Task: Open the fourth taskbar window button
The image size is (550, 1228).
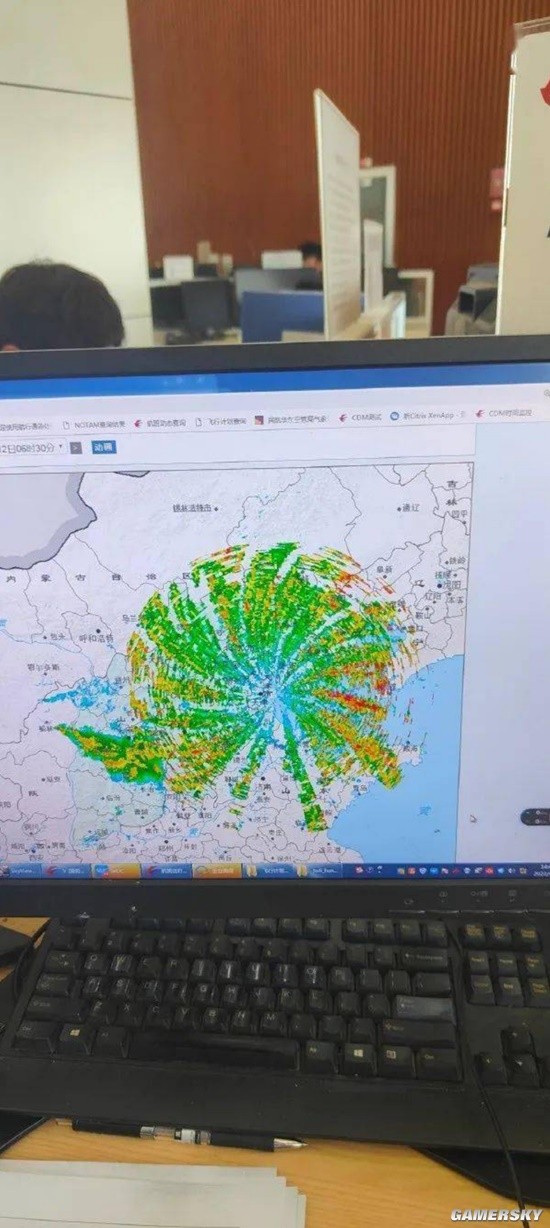Action: tap(167, 871)
